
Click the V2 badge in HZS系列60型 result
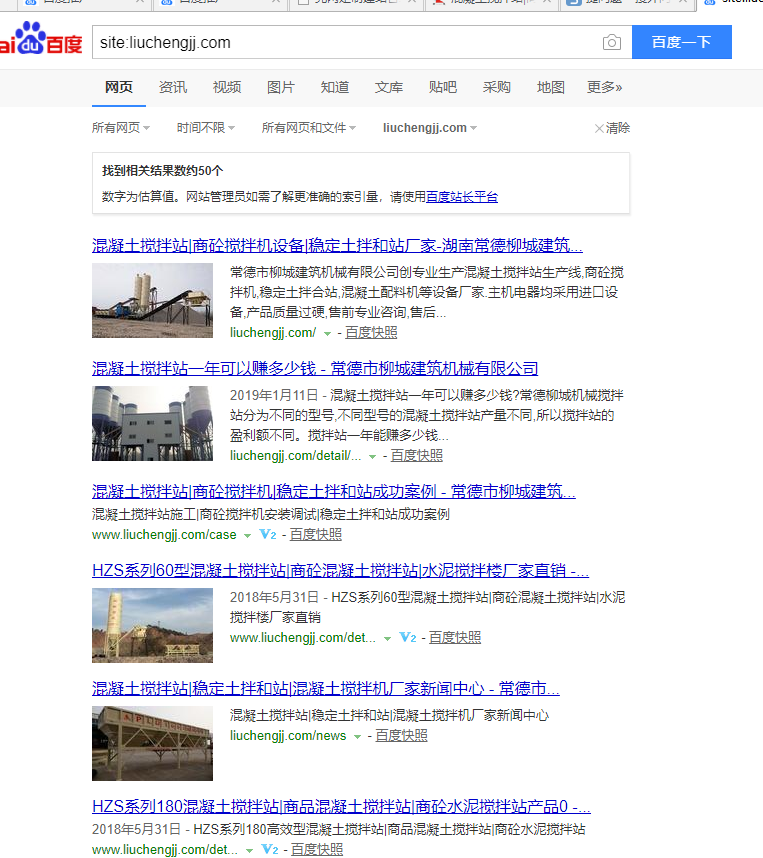point(408,637)
